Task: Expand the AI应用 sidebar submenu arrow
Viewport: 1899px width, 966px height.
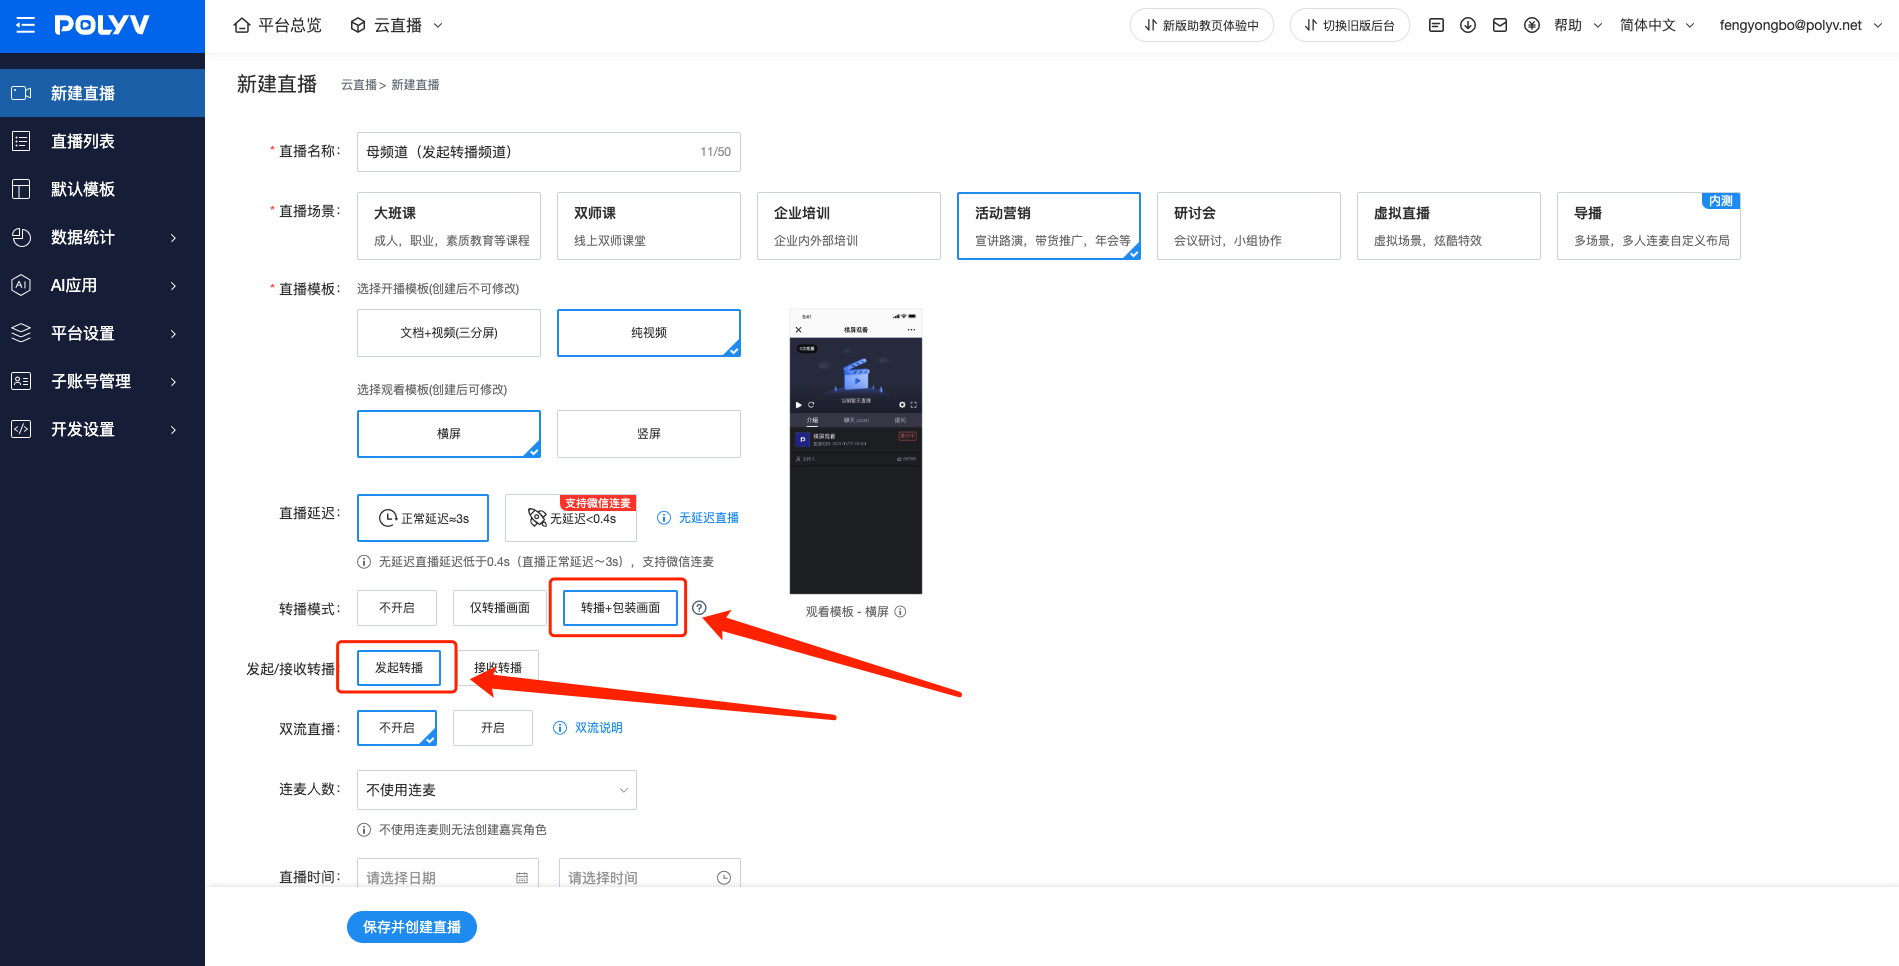Action: point(174,286)
